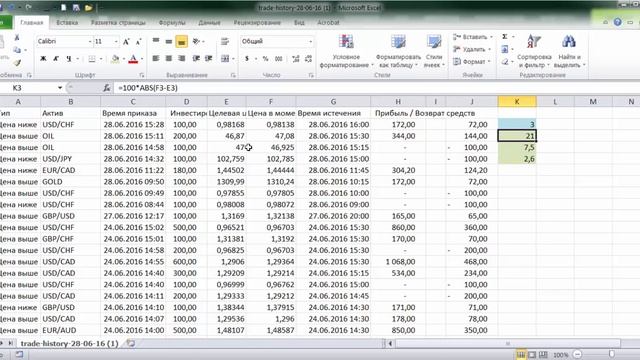Align text to top
640x360 pixels.
(156, 41)
